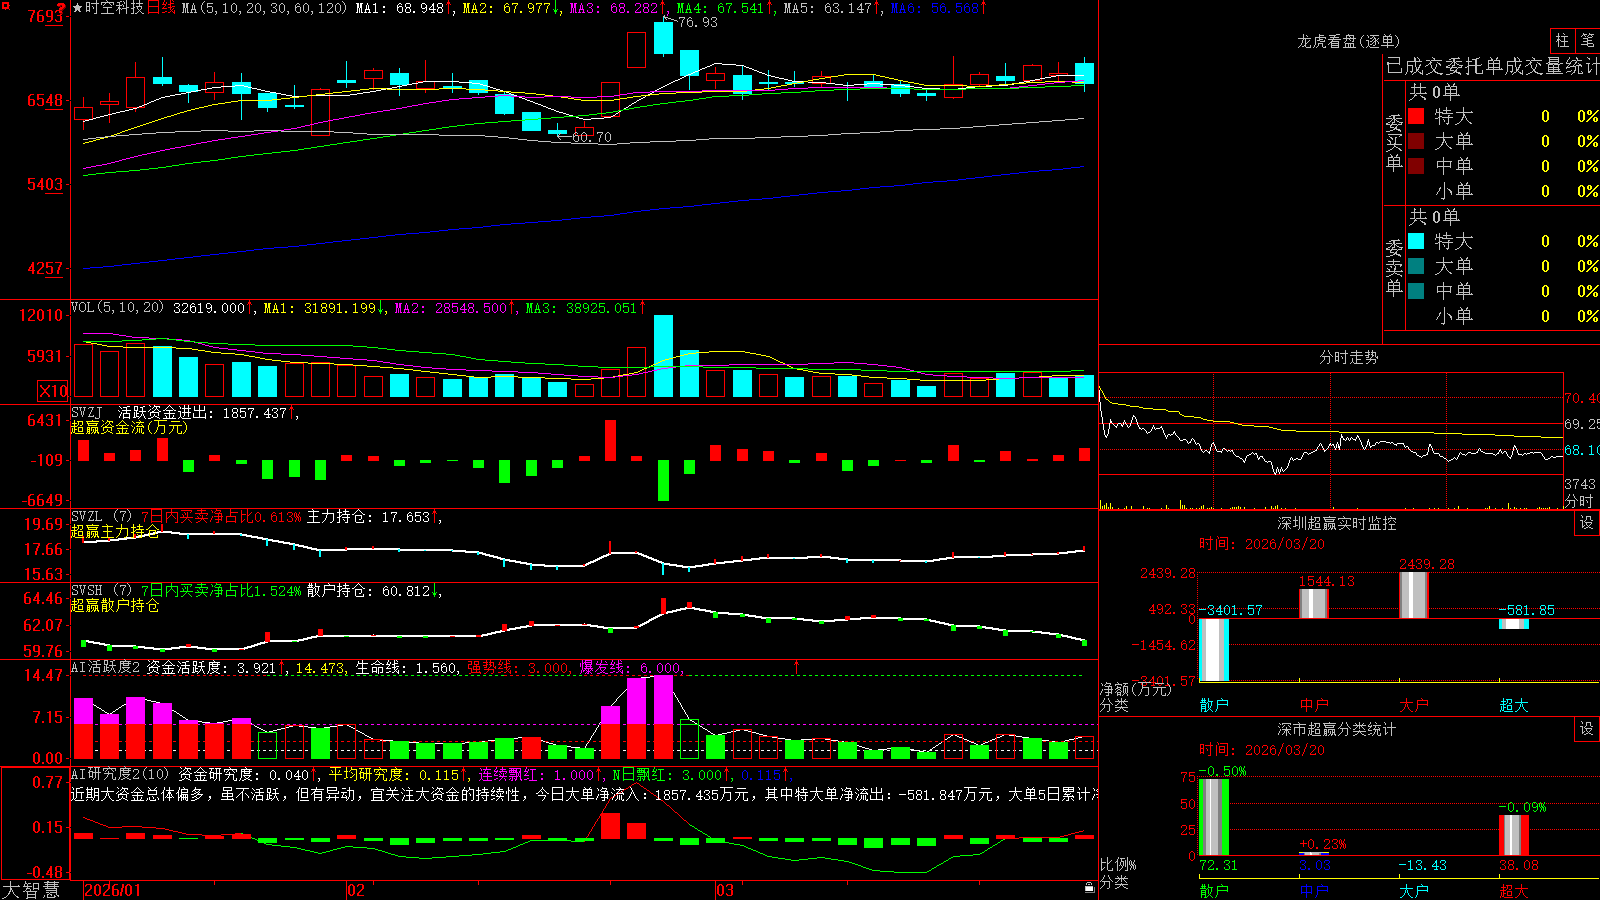
Task: Click the 60.70 low price label
Action: point(591,137)
